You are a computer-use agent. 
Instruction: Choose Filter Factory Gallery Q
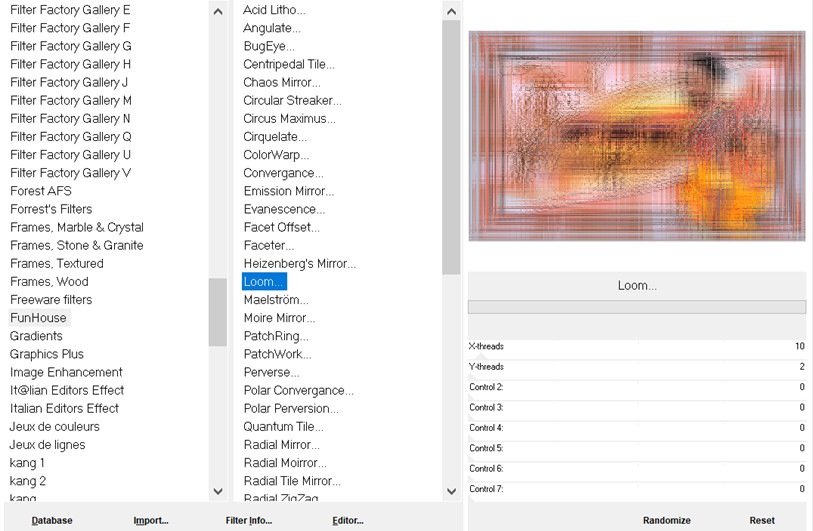70,137
